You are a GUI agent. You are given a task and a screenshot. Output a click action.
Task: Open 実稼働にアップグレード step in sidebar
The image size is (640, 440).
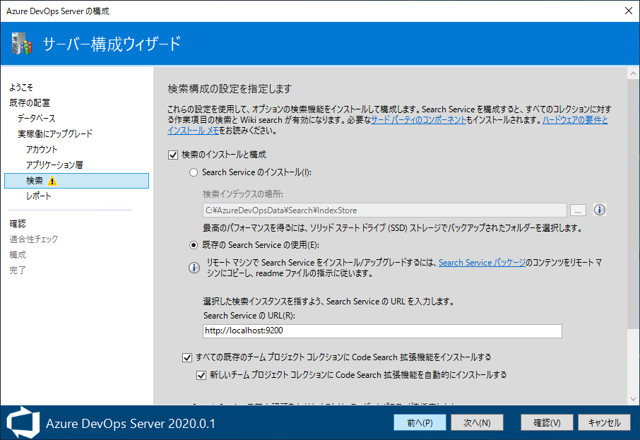click(55, 134)
